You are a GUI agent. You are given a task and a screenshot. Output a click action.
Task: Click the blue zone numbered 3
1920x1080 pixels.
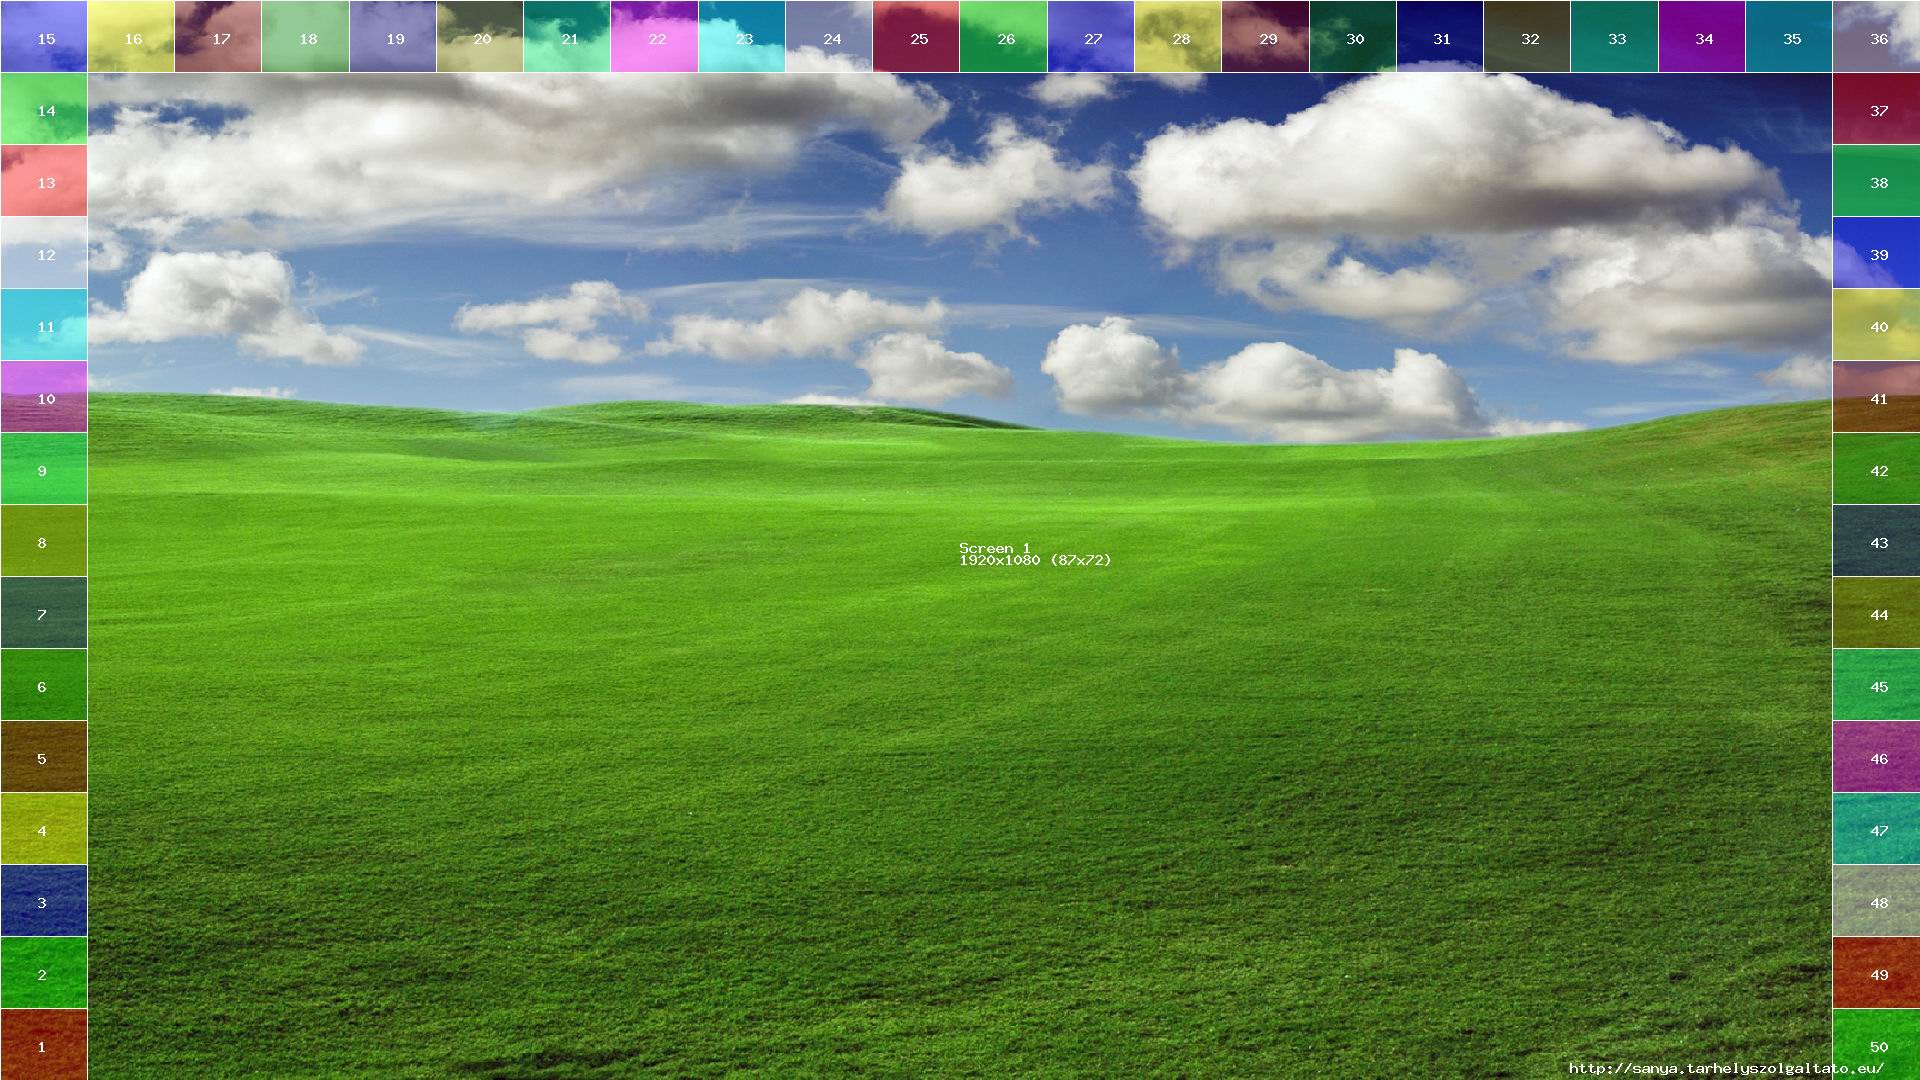(43, 900)
